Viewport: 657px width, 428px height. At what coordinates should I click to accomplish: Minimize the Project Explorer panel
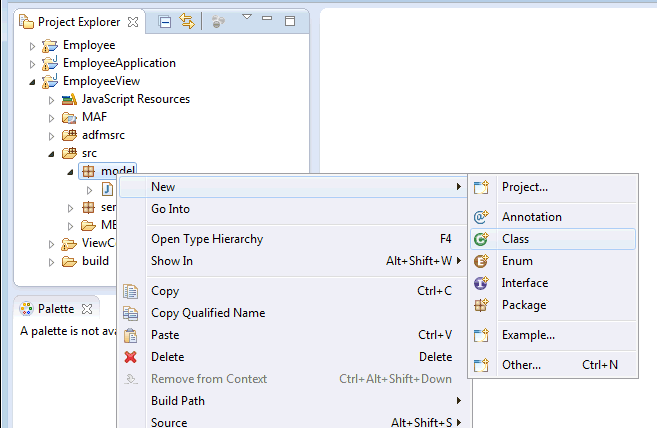tap(267, 18)
